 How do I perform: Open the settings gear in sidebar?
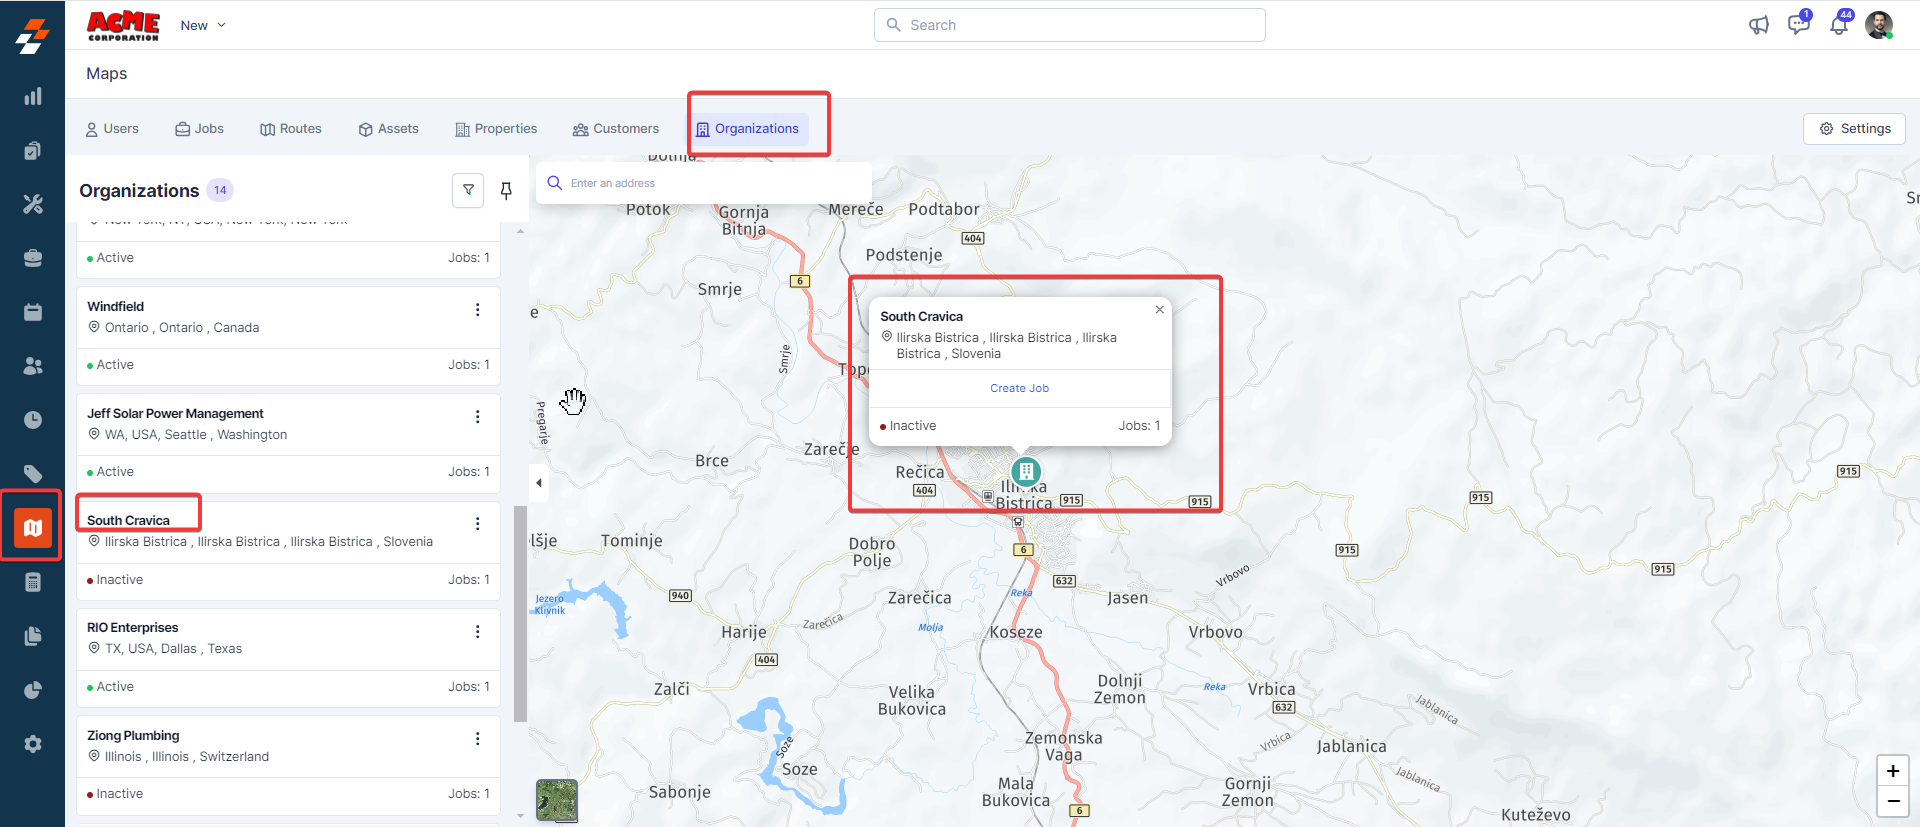pyautogui.click(x=33, y=744)
